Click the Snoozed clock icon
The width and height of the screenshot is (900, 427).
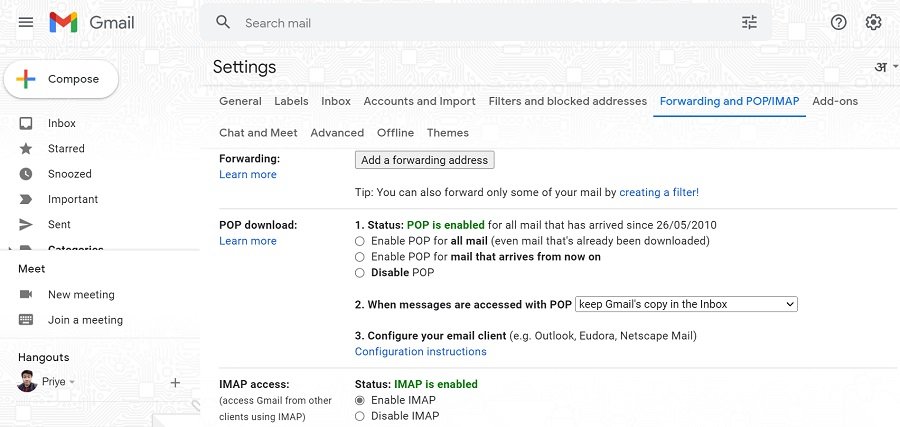tap(26, 174)
